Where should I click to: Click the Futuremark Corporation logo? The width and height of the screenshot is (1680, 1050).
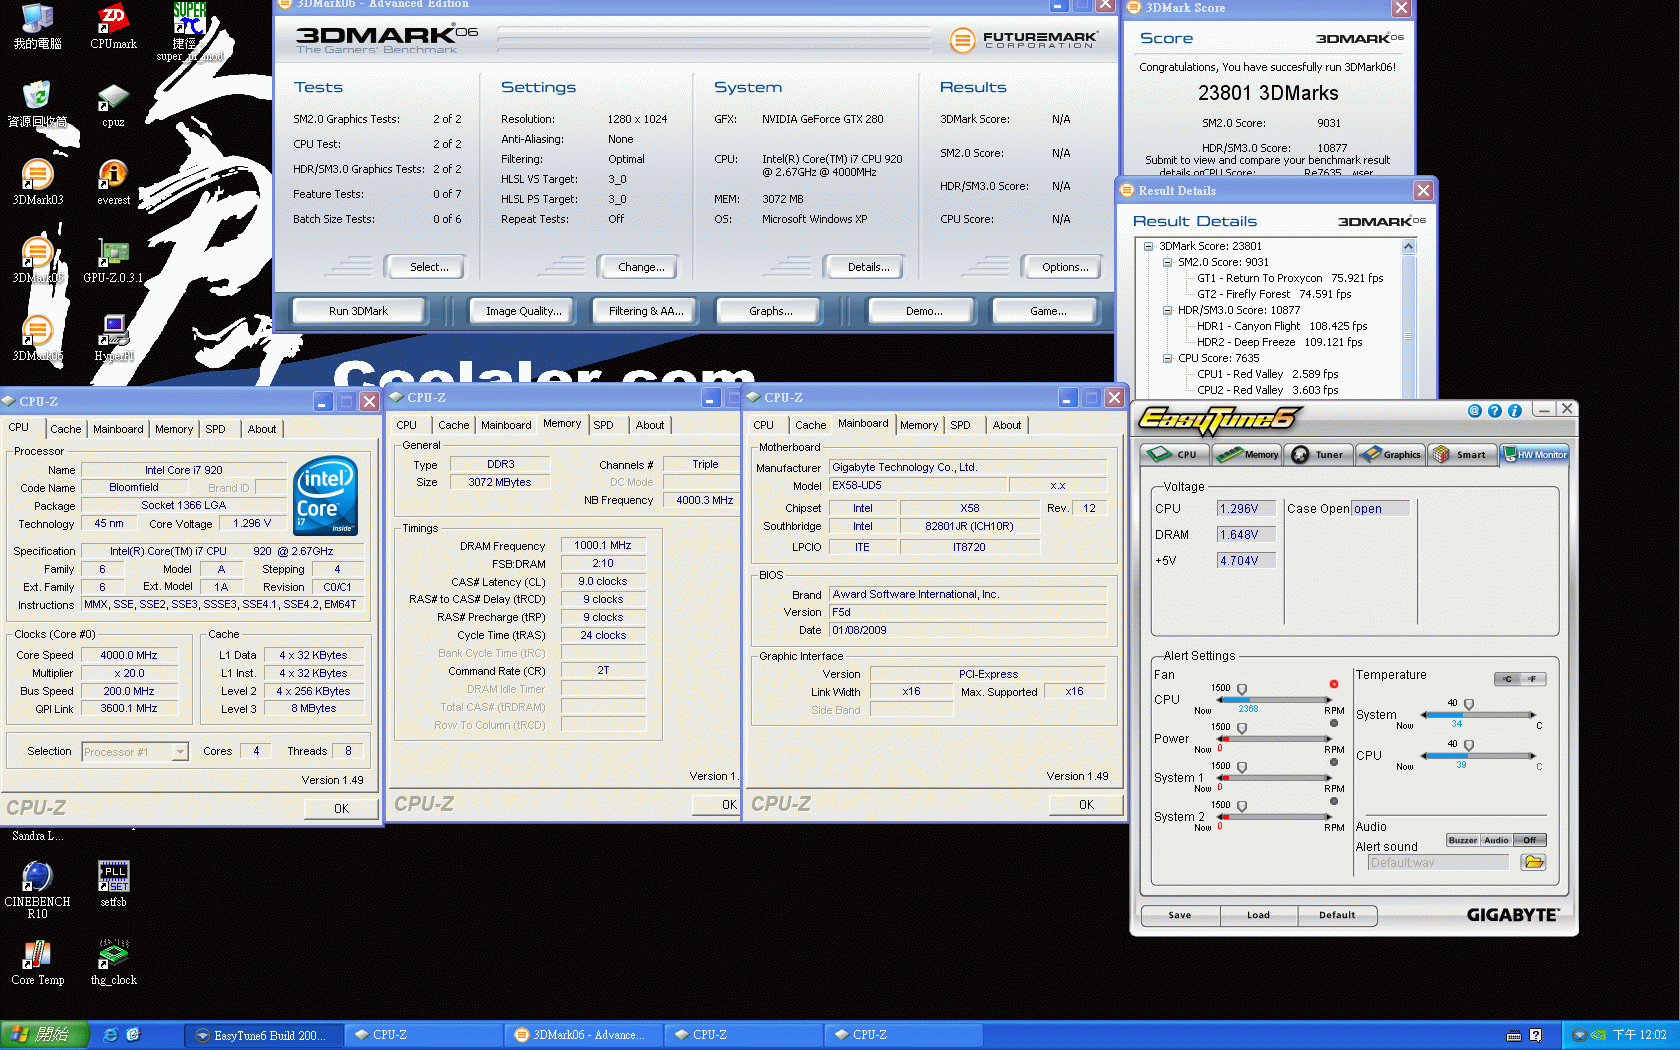point(1024,40)
